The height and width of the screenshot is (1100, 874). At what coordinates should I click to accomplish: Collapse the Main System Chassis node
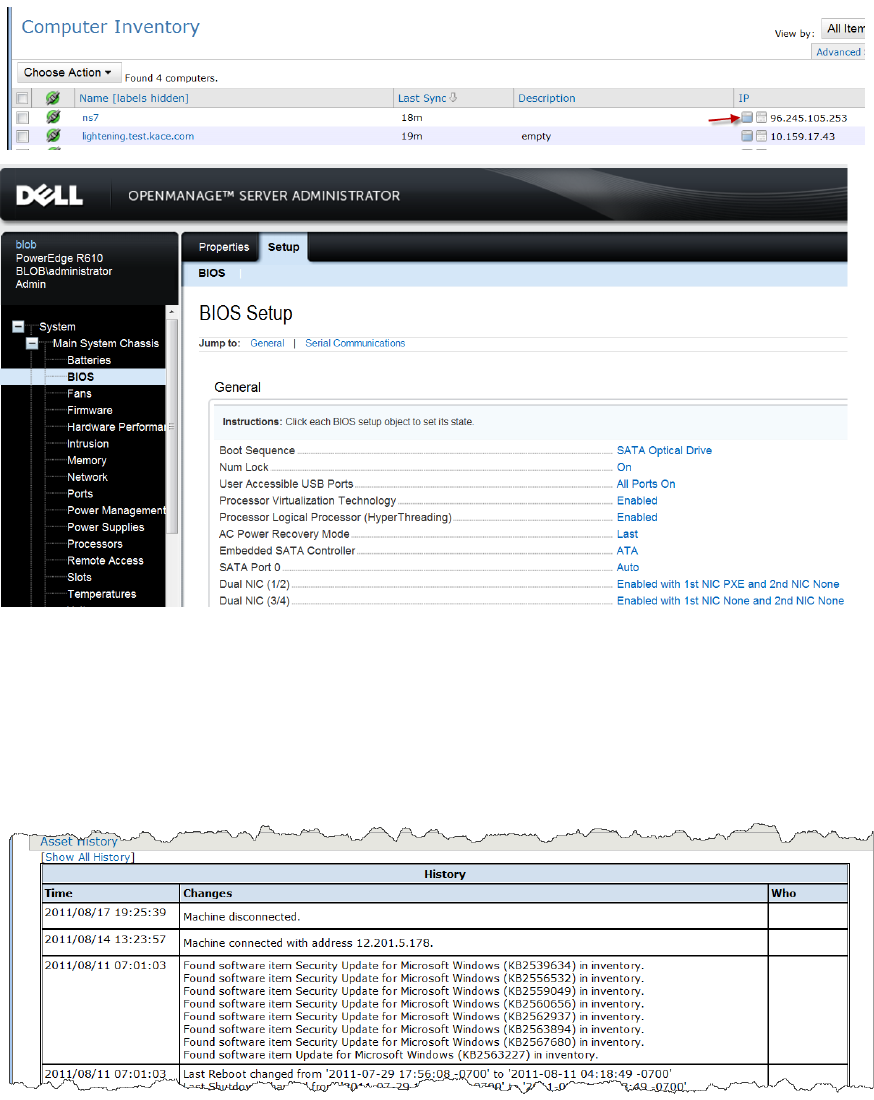(x=32, y=343)
